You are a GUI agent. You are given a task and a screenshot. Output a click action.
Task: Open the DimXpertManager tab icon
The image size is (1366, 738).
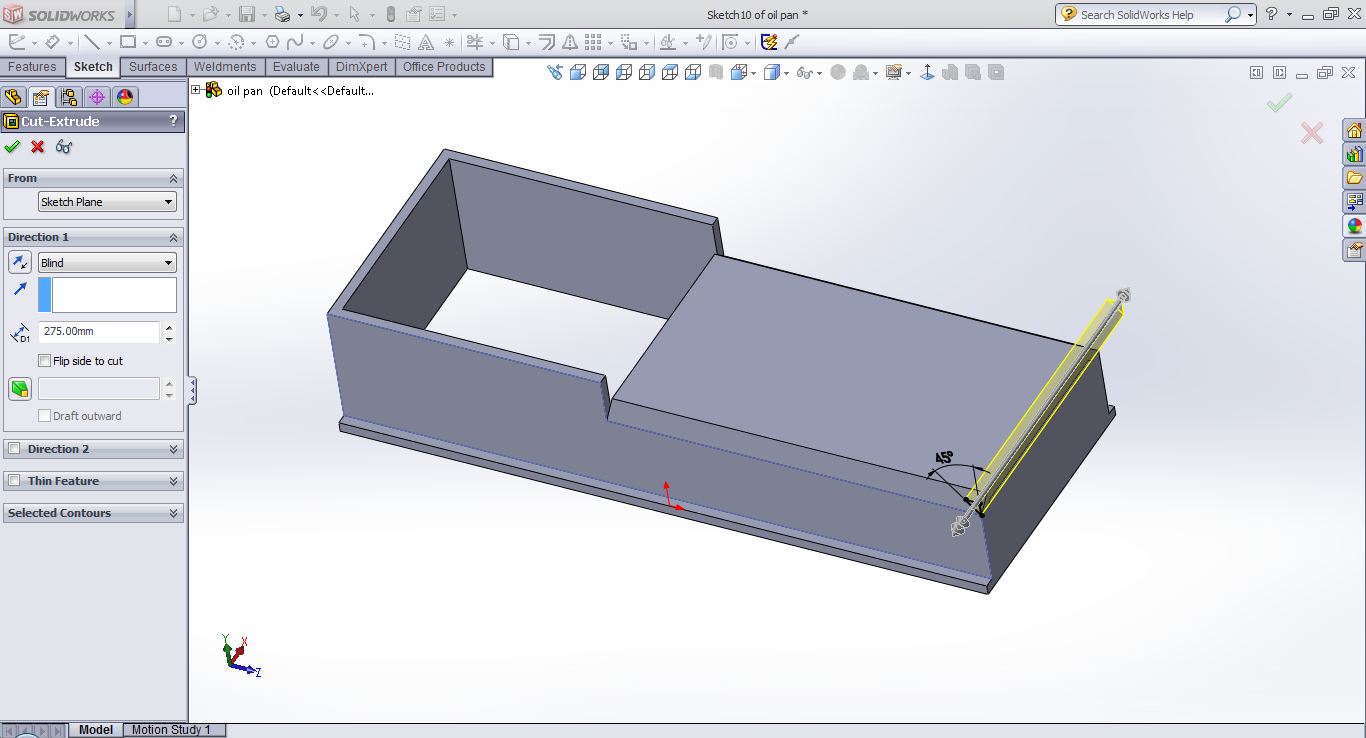[x=97, y=97]
